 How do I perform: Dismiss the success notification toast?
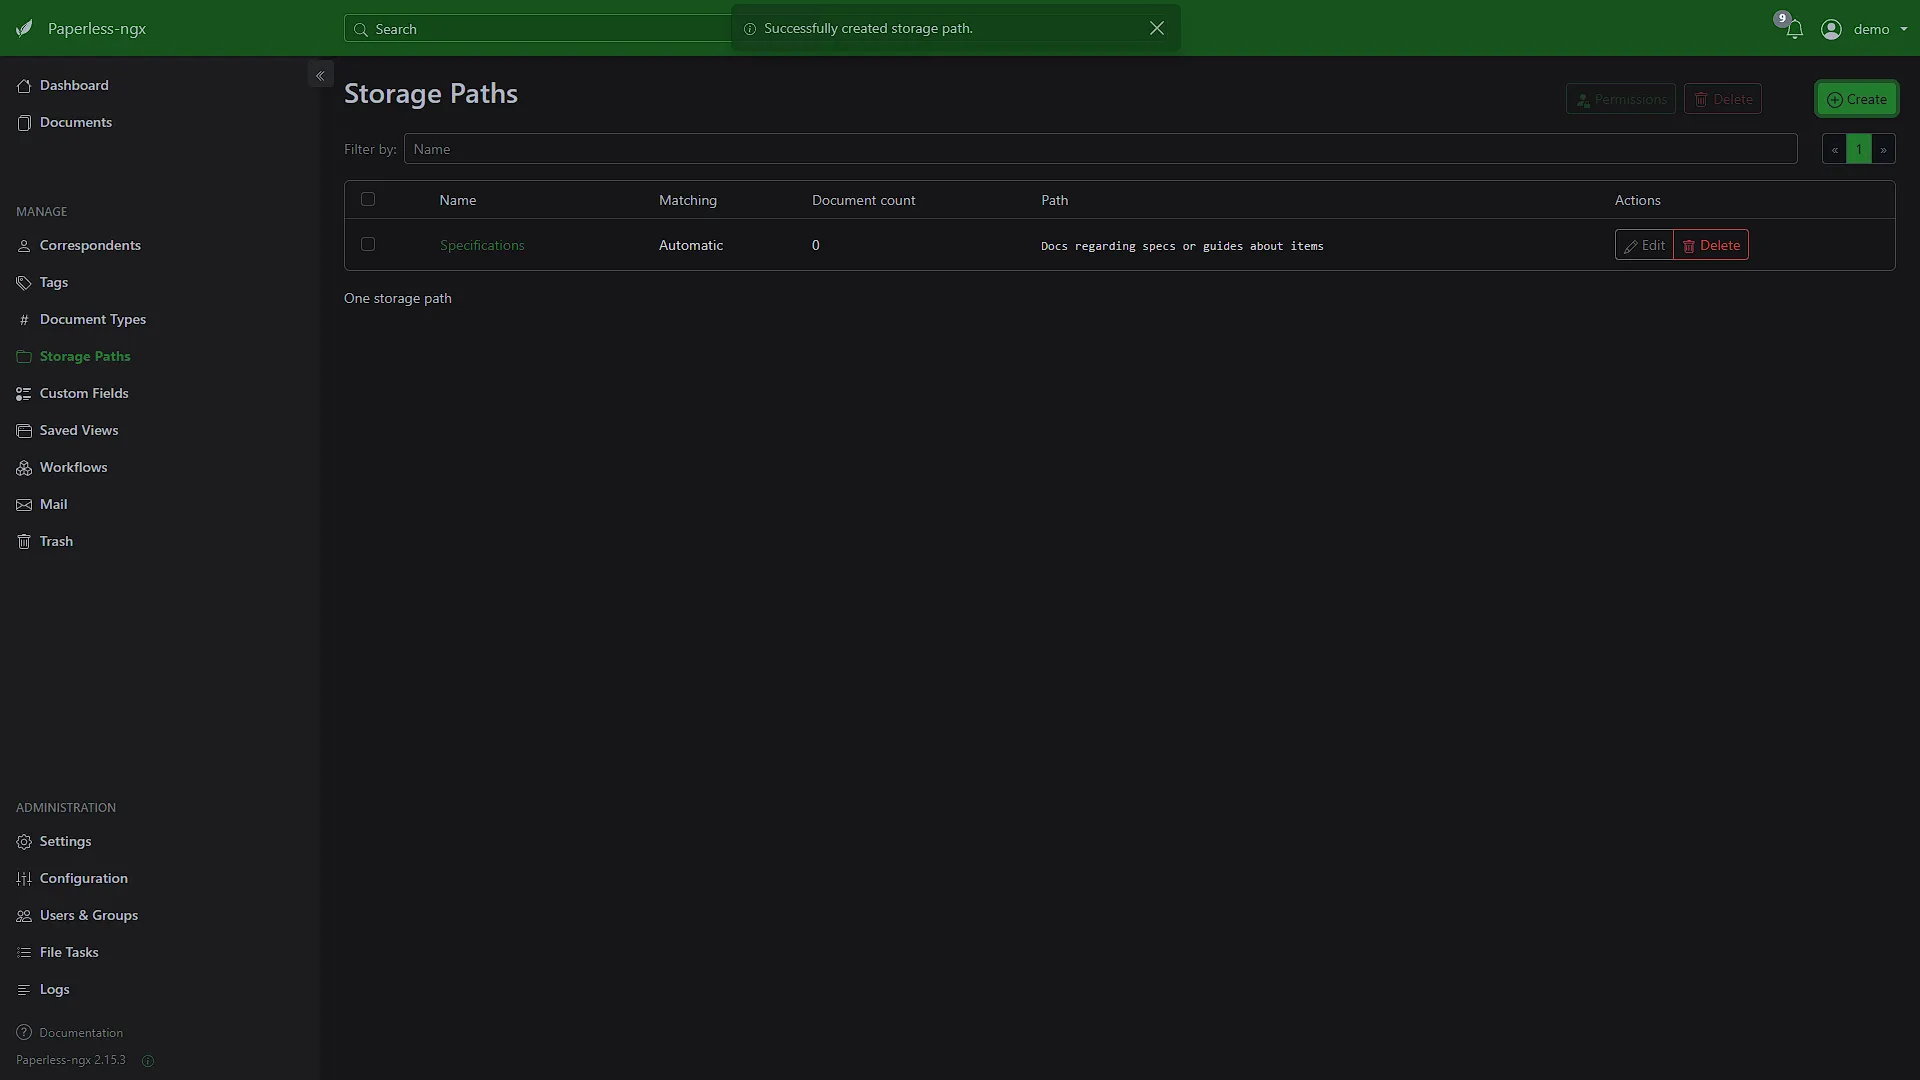(1157, 28)
